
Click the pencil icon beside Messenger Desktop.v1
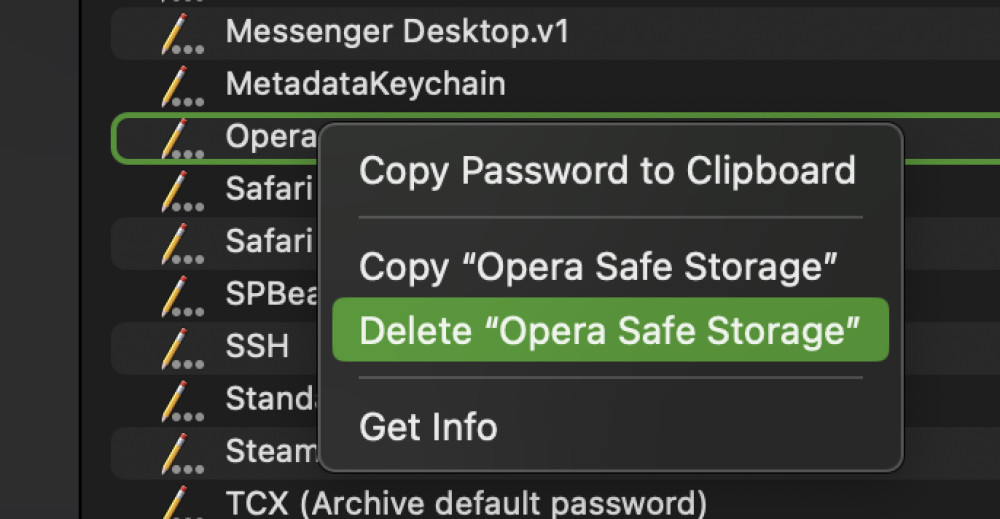182,33
